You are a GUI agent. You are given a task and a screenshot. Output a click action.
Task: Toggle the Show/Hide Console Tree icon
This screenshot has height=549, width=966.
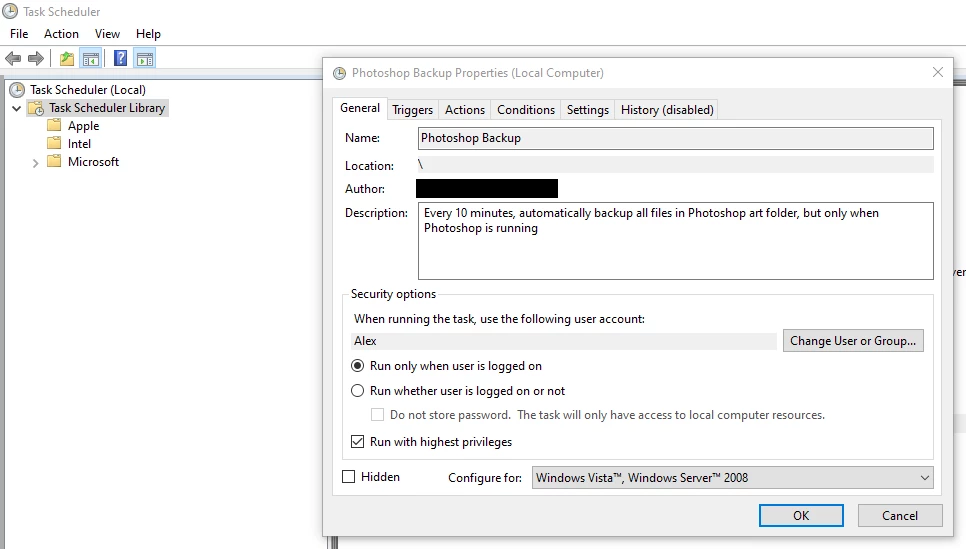click(x=91, y=59)
